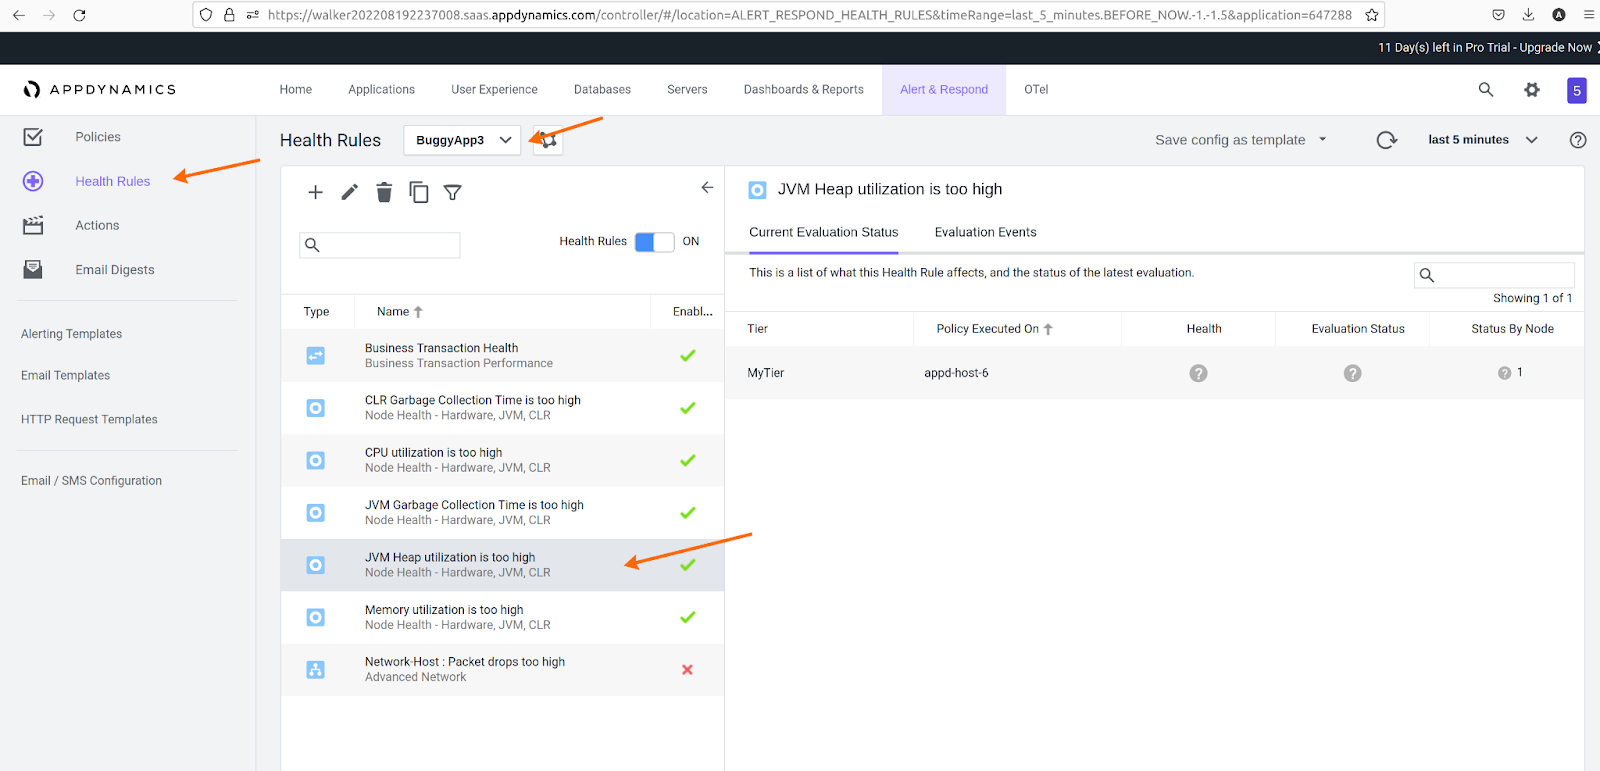Open HTTP Request Templates in sidebar
This screenshot has height=771, width=1600.
89,420
